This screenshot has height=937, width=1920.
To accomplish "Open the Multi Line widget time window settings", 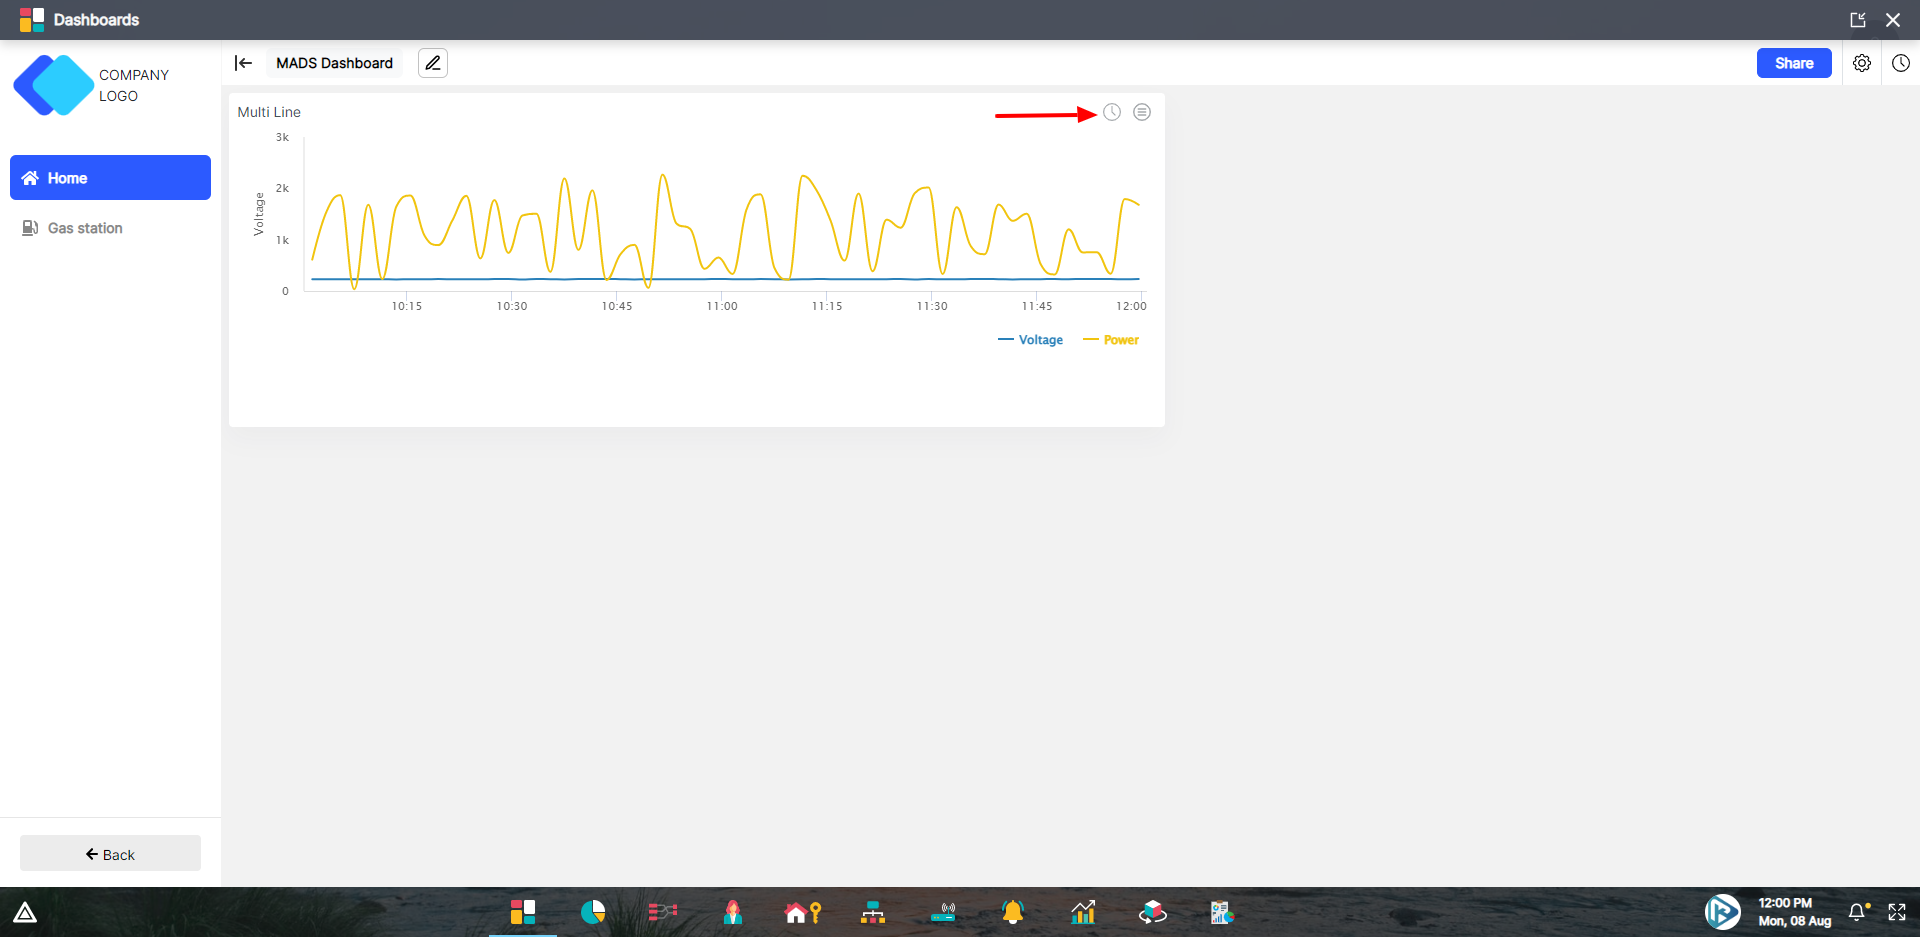I will [x=1113, y=112].
